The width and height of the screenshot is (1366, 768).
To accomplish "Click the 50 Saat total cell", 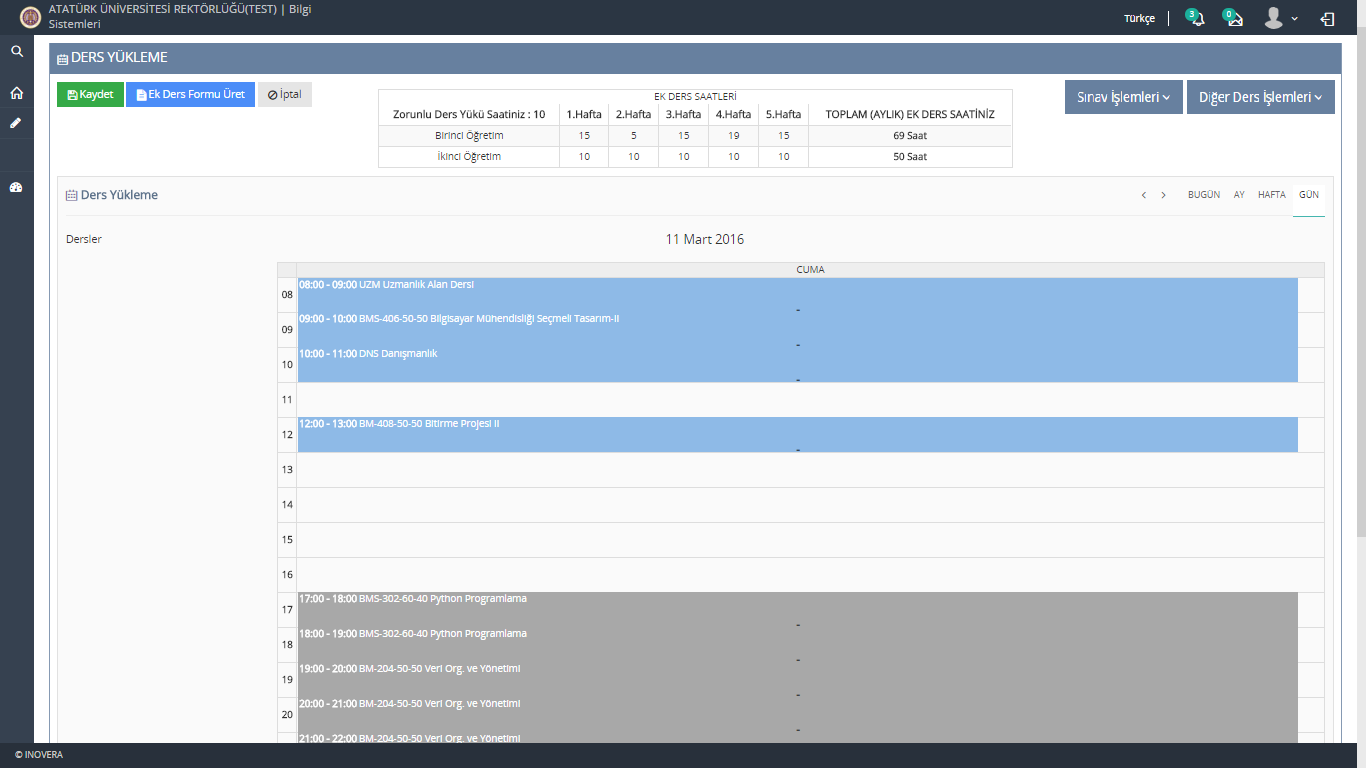I will 910,157.
